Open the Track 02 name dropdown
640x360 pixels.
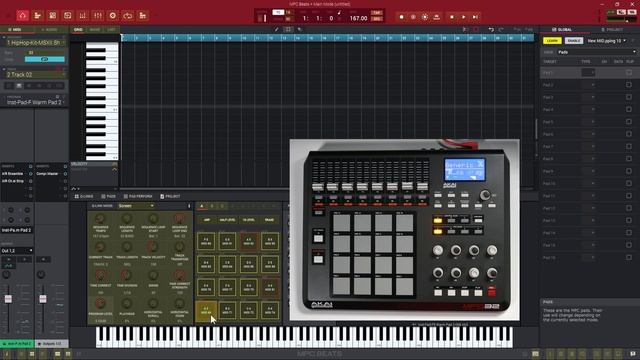pyautogui.click(x=35, y=75)
